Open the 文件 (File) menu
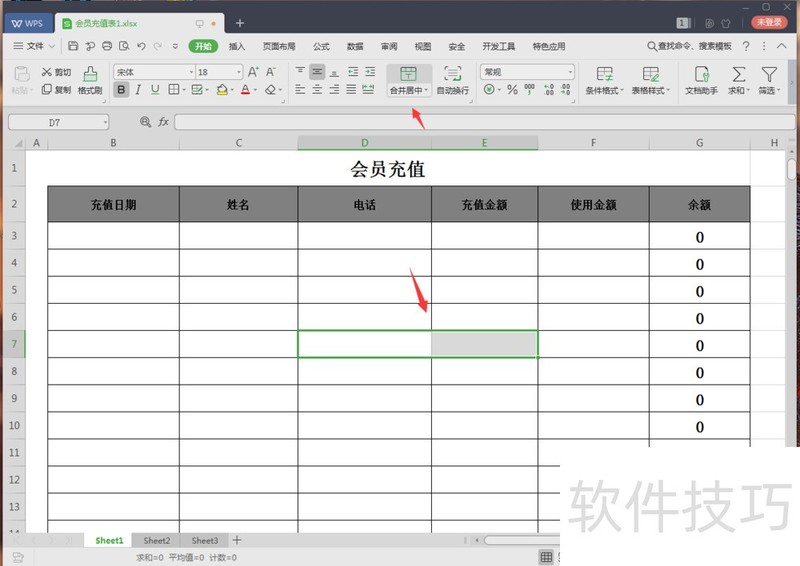The height and width of the screenshot is (566, 800). [34, 46]
